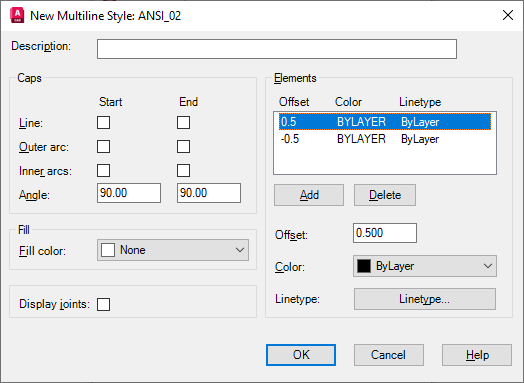Toggle Inner arcs End checkbox
Screen dimensions: 524x383
[183, 170]
